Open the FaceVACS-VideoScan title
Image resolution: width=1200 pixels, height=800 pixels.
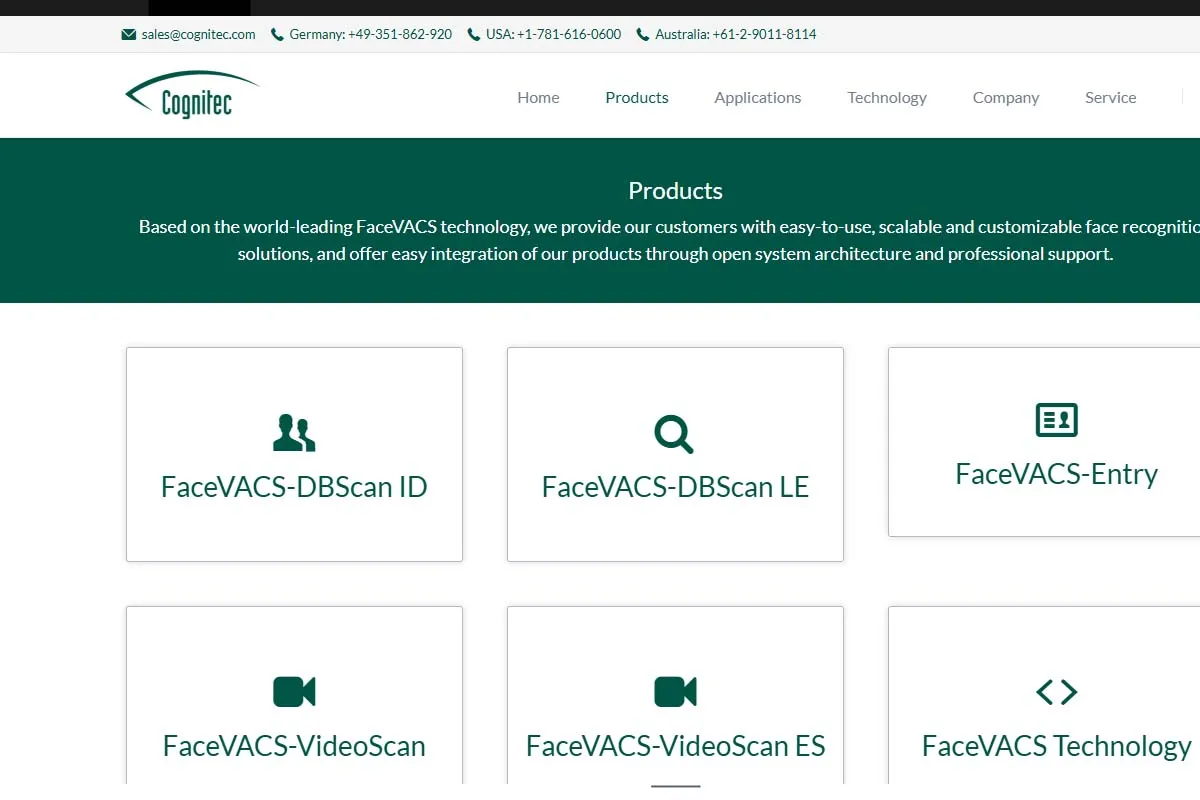tap(294, 746)
